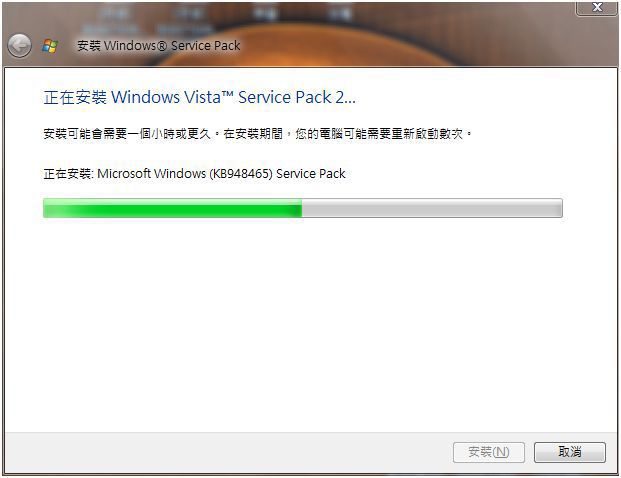This screenshot has height=478, width=621.
Task: Click the round back arrow button
Action: click(19, 46)
